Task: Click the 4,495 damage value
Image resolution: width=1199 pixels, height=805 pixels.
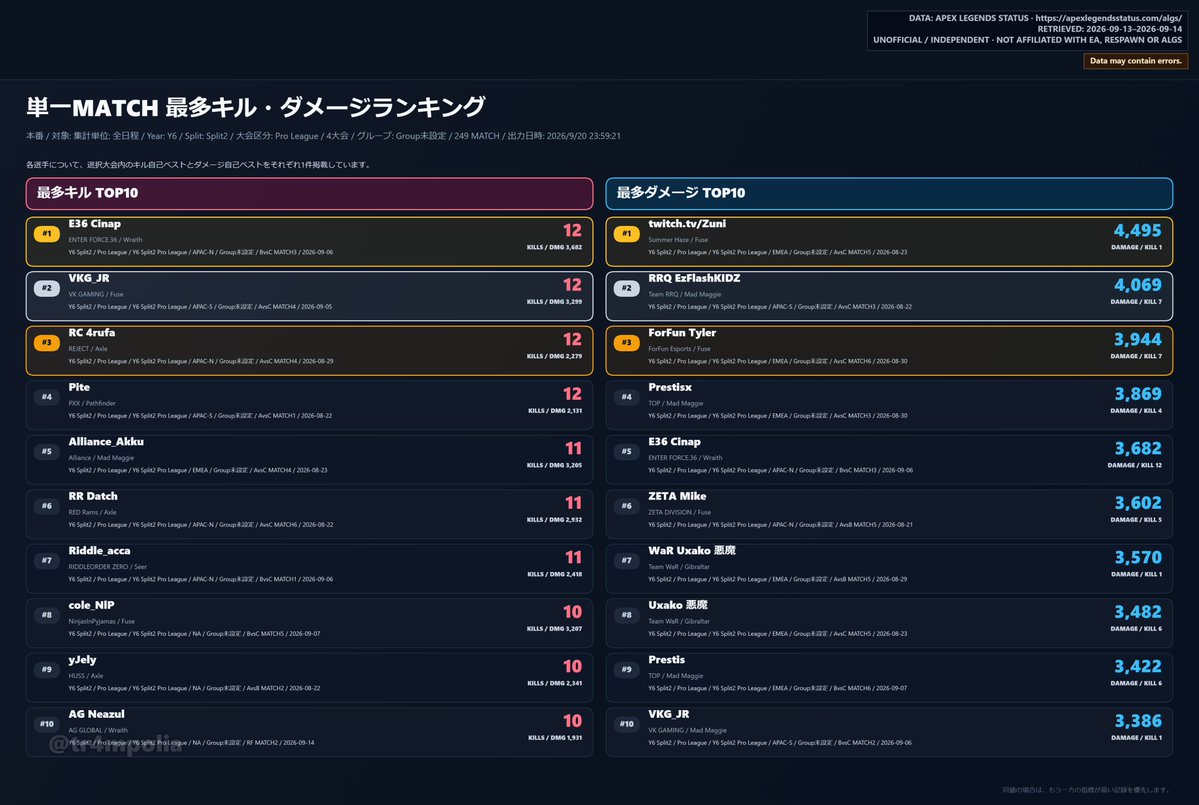Action: point(1137,230)
